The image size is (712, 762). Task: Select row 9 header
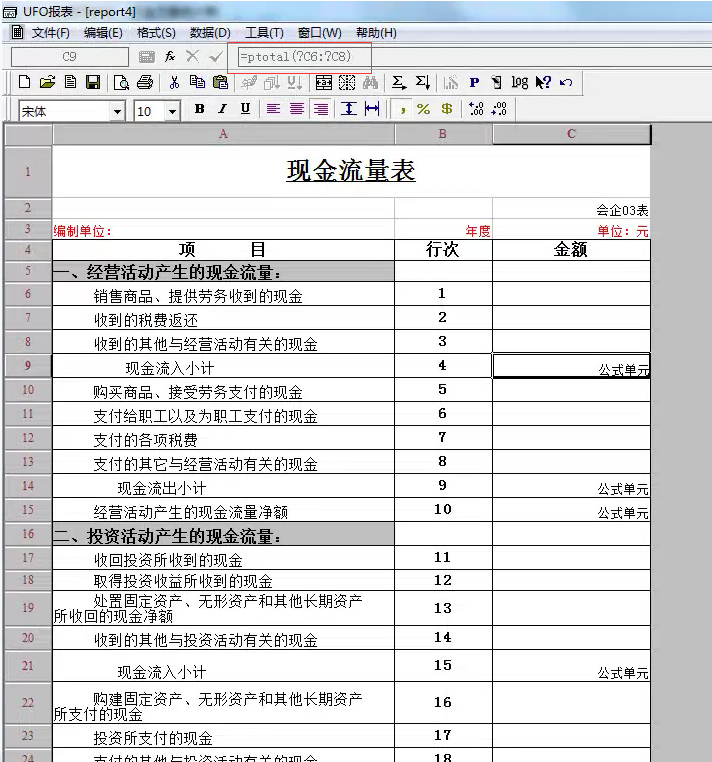(28, 365)
